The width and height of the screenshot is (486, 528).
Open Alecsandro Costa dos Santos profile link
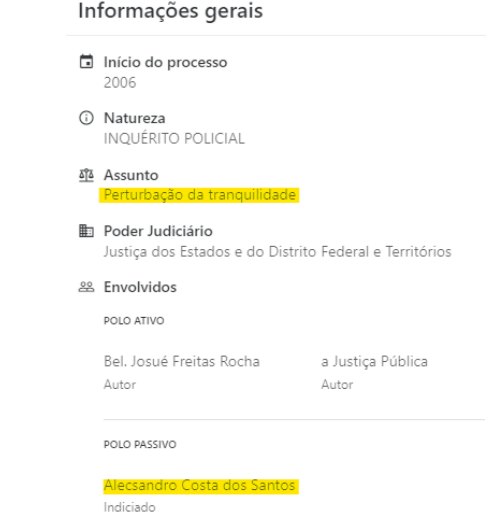coord(199,486)
